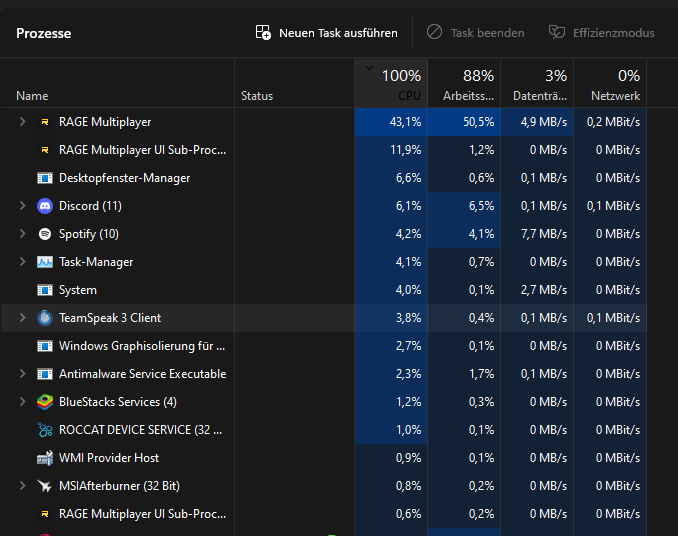Image resolution: width=678 pixels, height=536 pixels.
Task: Click the Prozesse heading
Action: (x=44, y=33)
